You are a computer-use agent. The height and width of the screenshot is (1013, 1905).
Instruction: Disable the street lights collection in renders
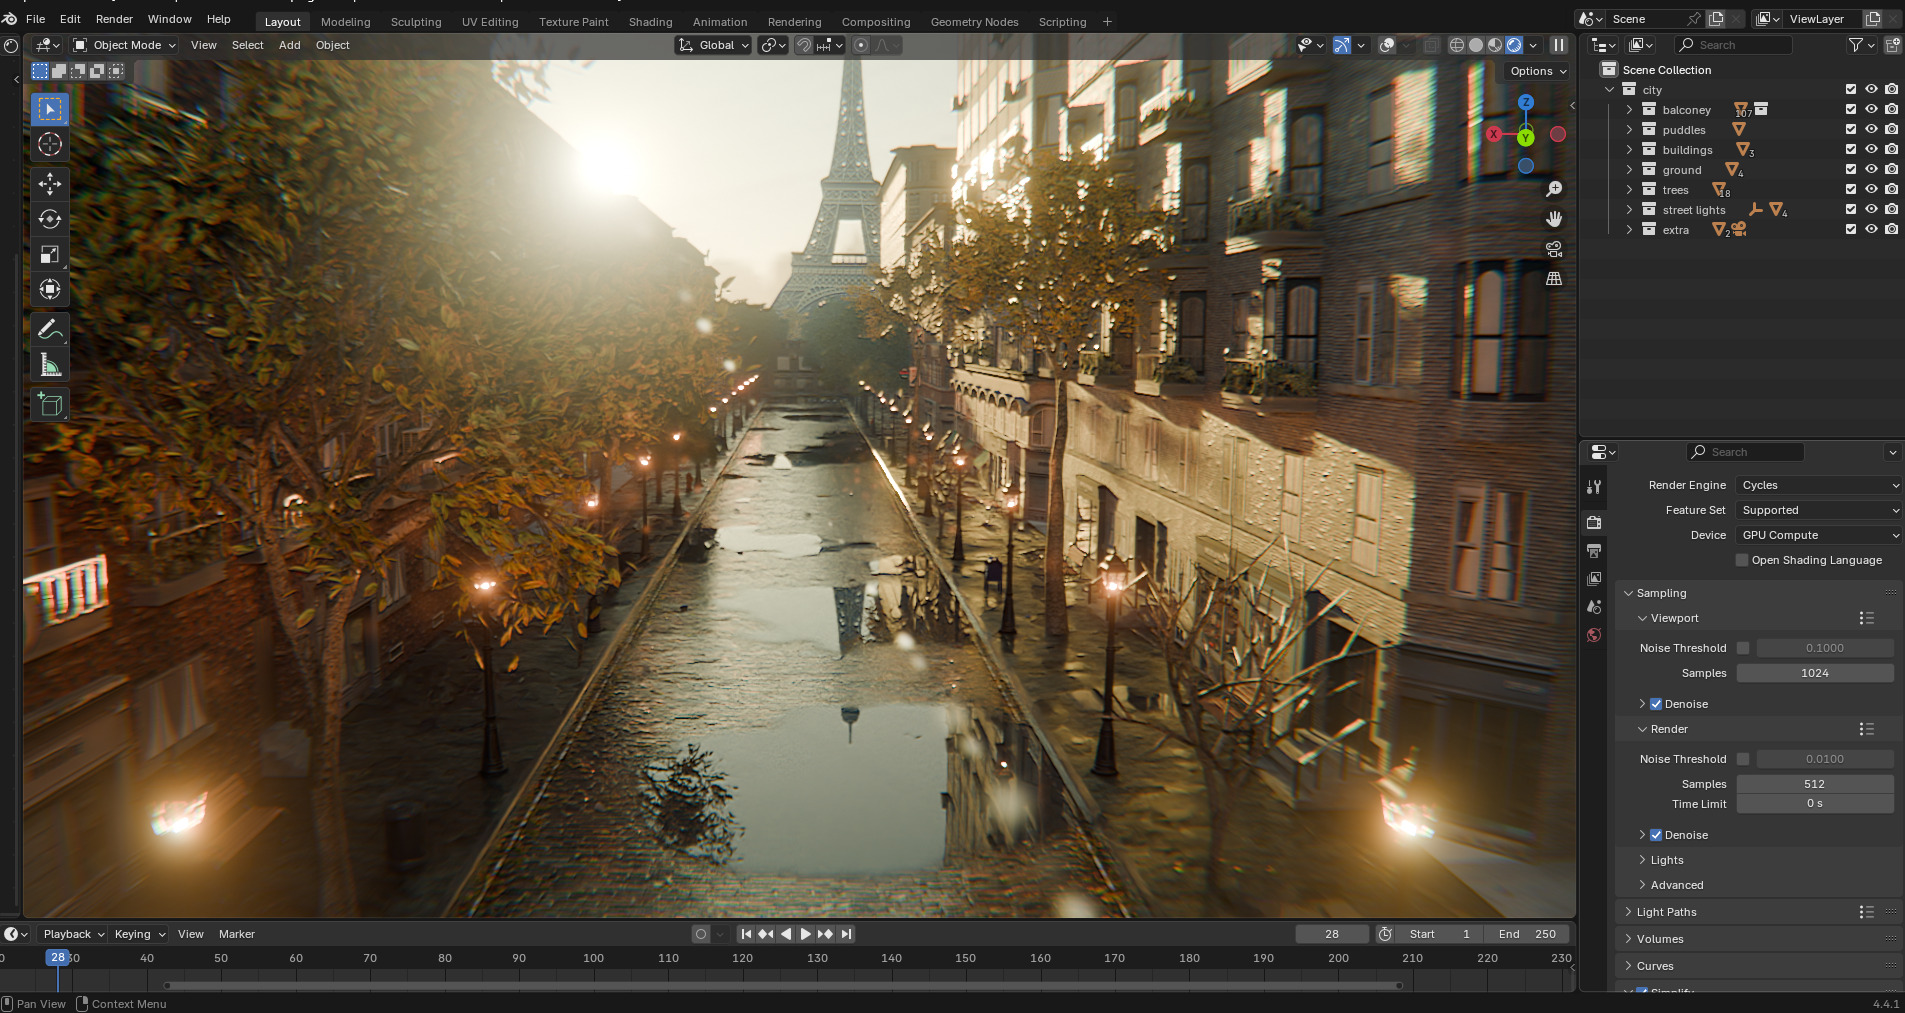click(1891, 209)
